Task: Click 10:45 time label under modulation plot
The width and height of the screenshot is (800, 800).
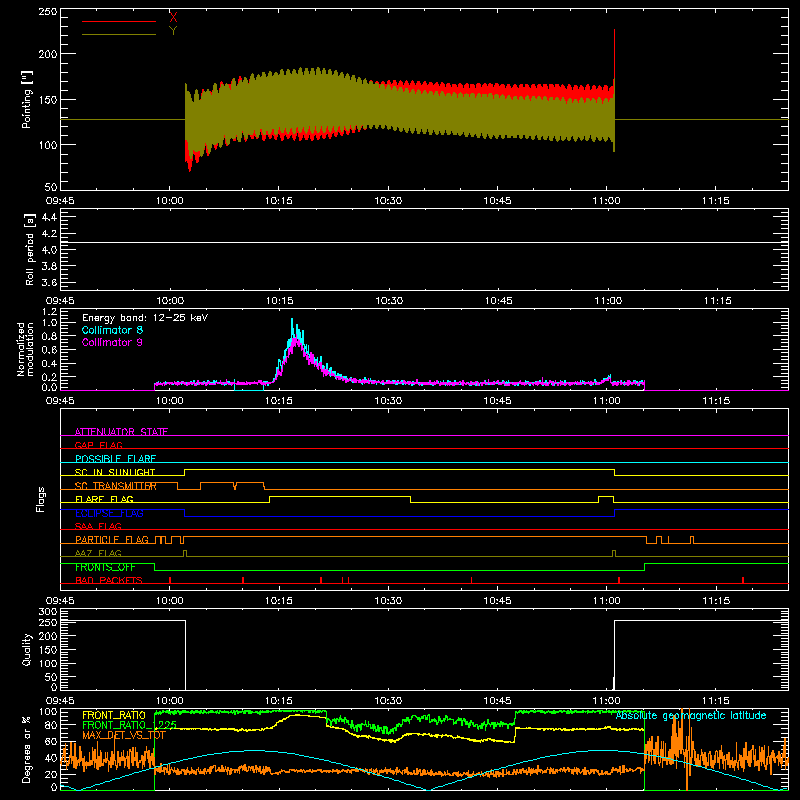Action: pos(497,401)
